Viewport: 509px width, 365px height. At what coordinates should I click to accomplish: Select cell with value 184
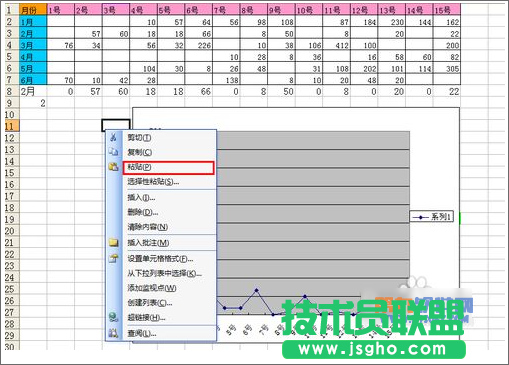(x=364, y=22)
